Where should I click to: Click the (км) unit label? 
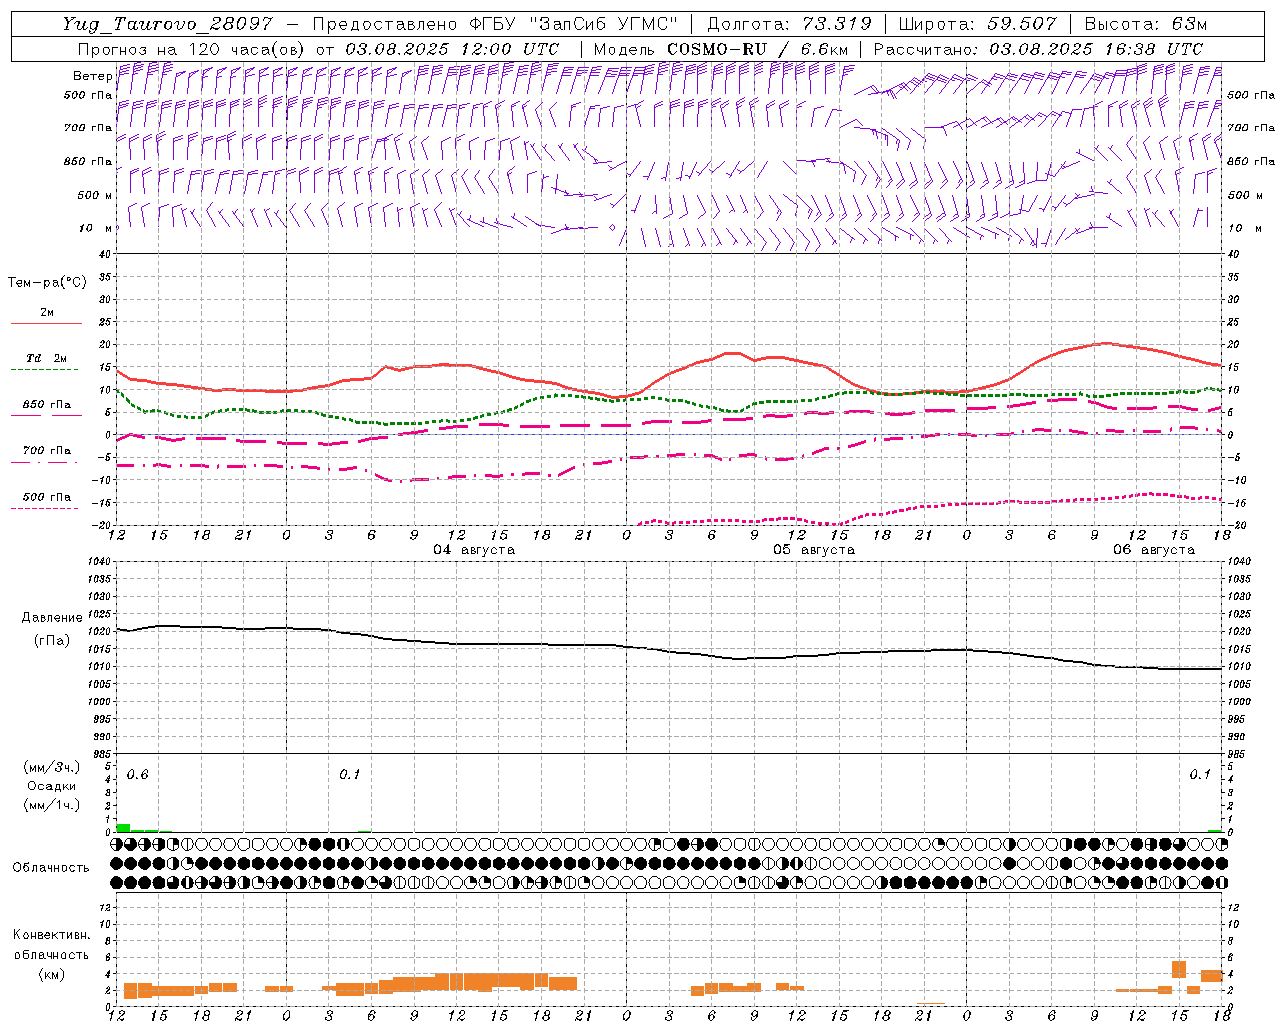tap(51, 973)
